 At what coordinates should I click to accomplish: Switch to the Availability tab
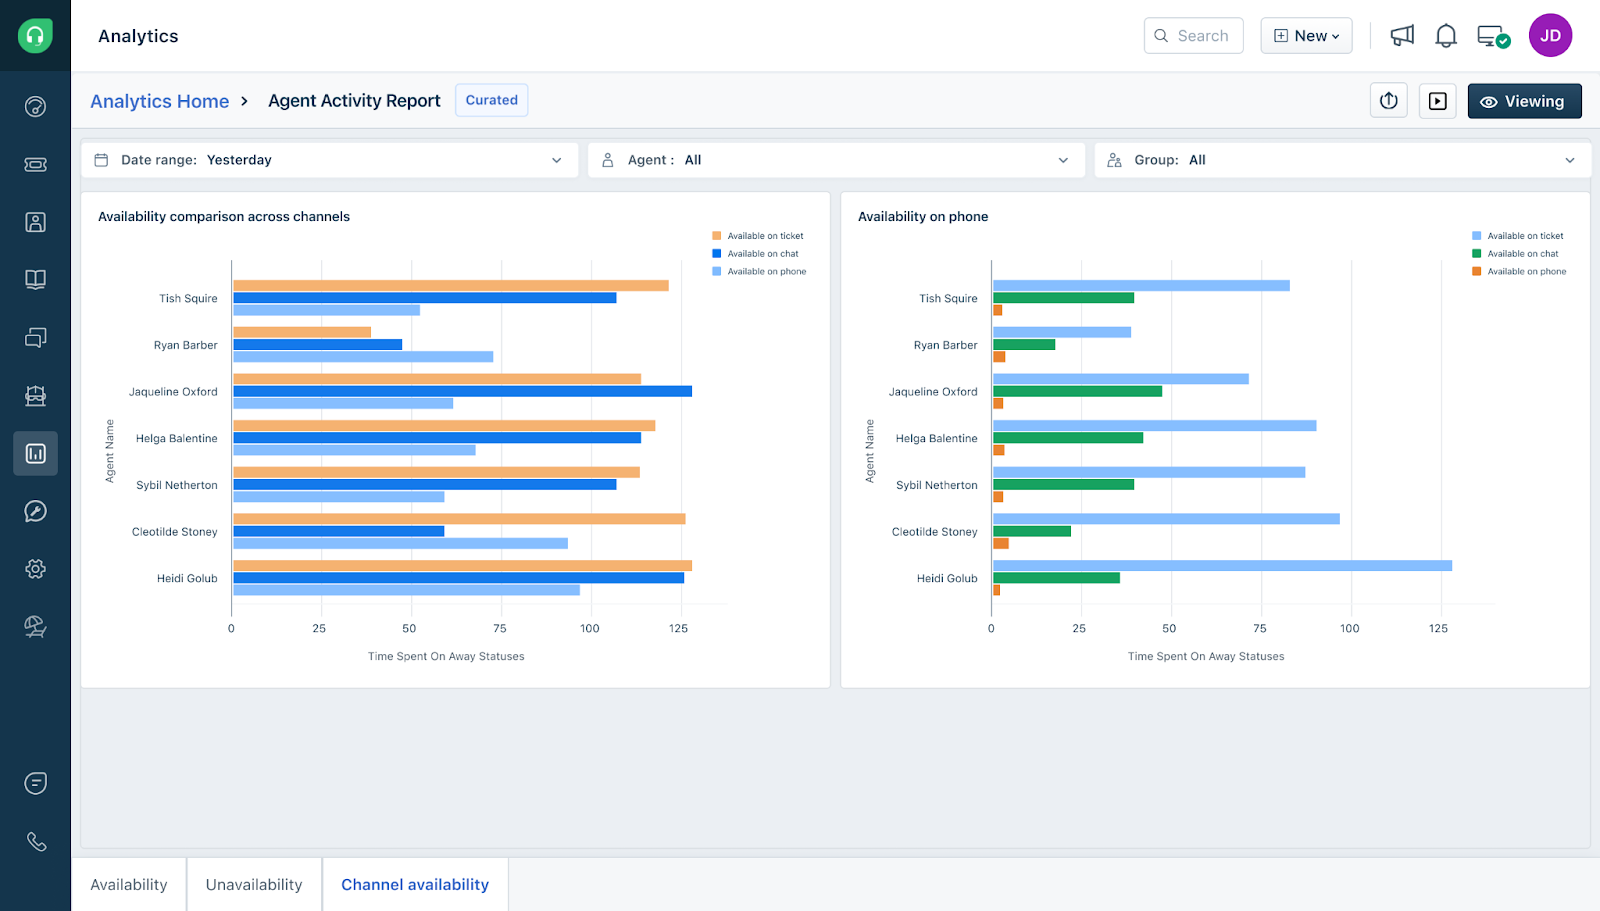point(129,885)
